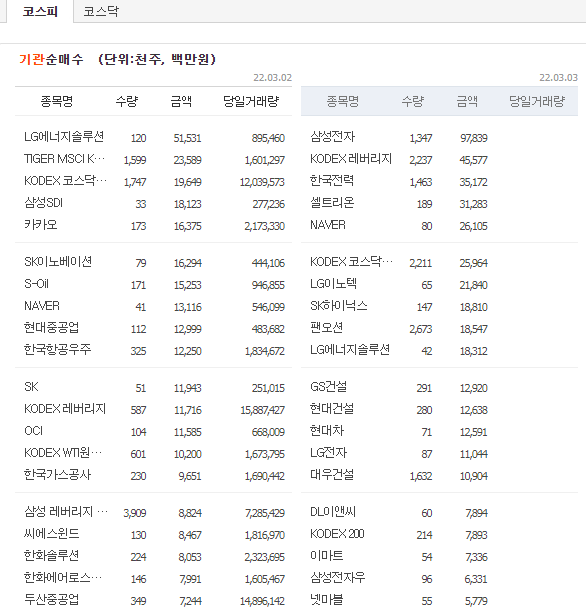586x616 pixels.
Task: Open the DL이앤씨 stock link
Action: 333,512
